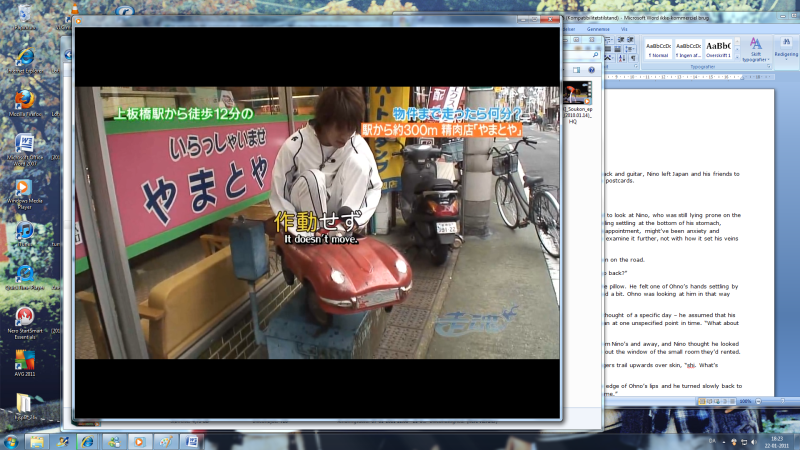
Task: Expand the Word styles gallery more arrow
Action: pos(737,56)
